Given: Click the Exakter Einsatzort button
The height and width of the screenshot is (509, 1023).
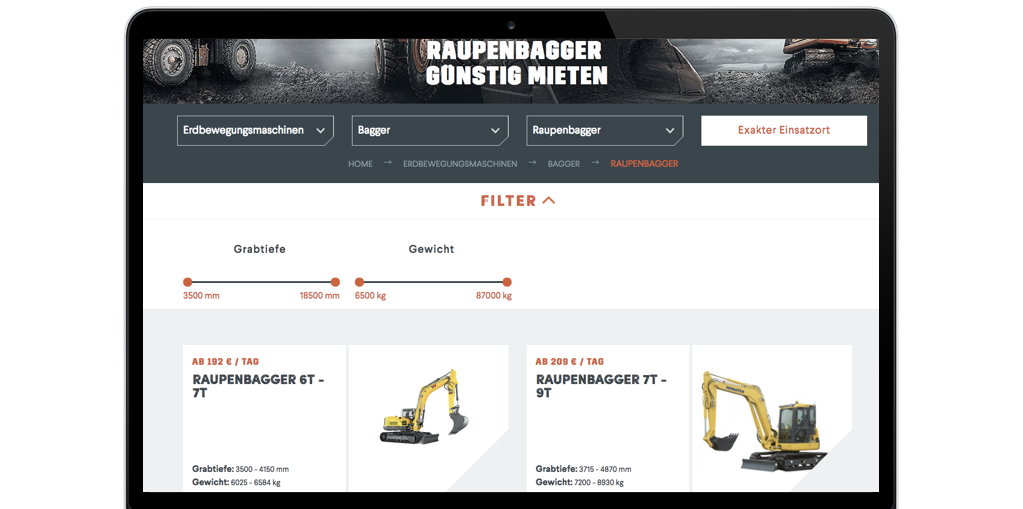Looking at the screenshot, I should pos(784,131).
